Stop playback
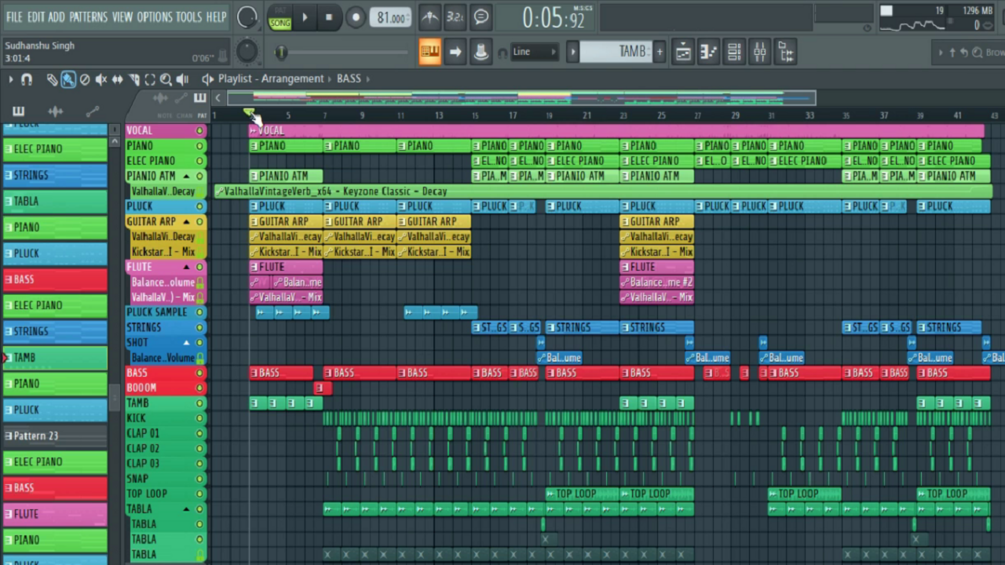This screenshot has height=565, width=1005. click(329, 18)
